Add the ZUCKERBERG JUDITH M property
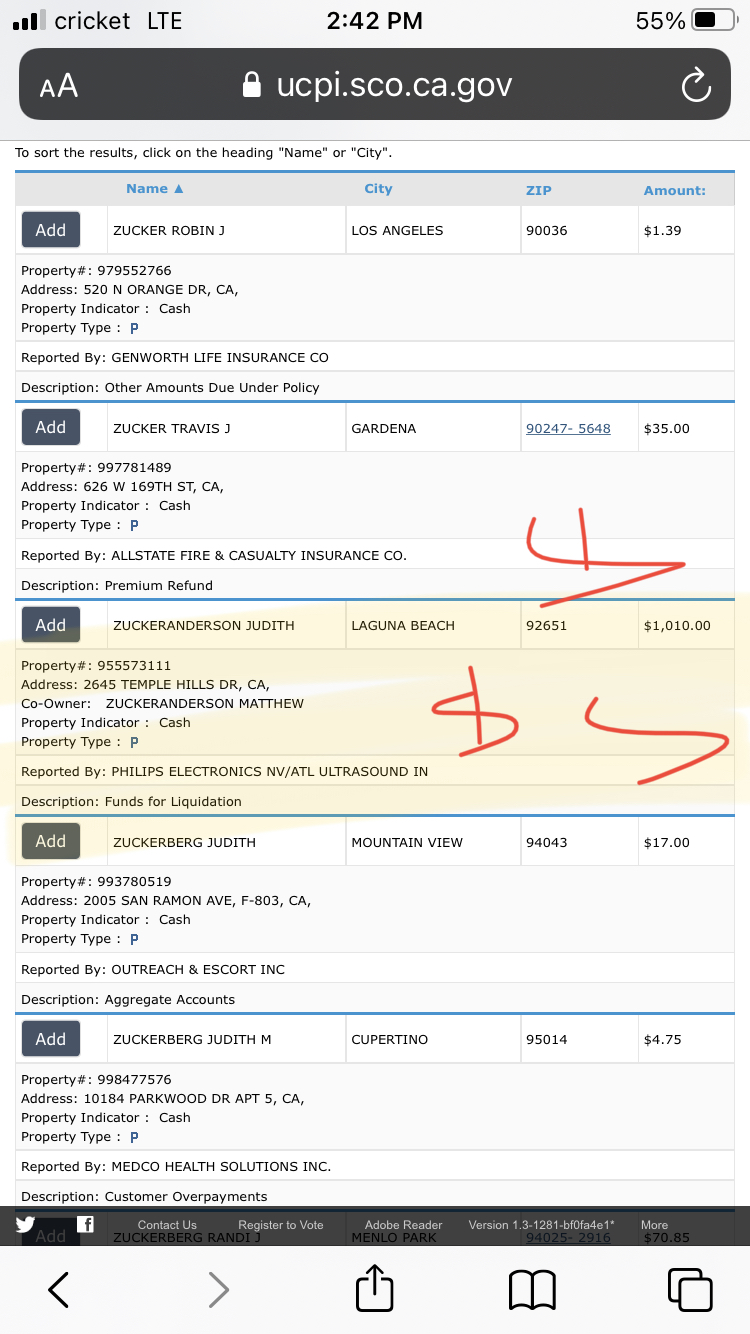 click(51, 1039)
